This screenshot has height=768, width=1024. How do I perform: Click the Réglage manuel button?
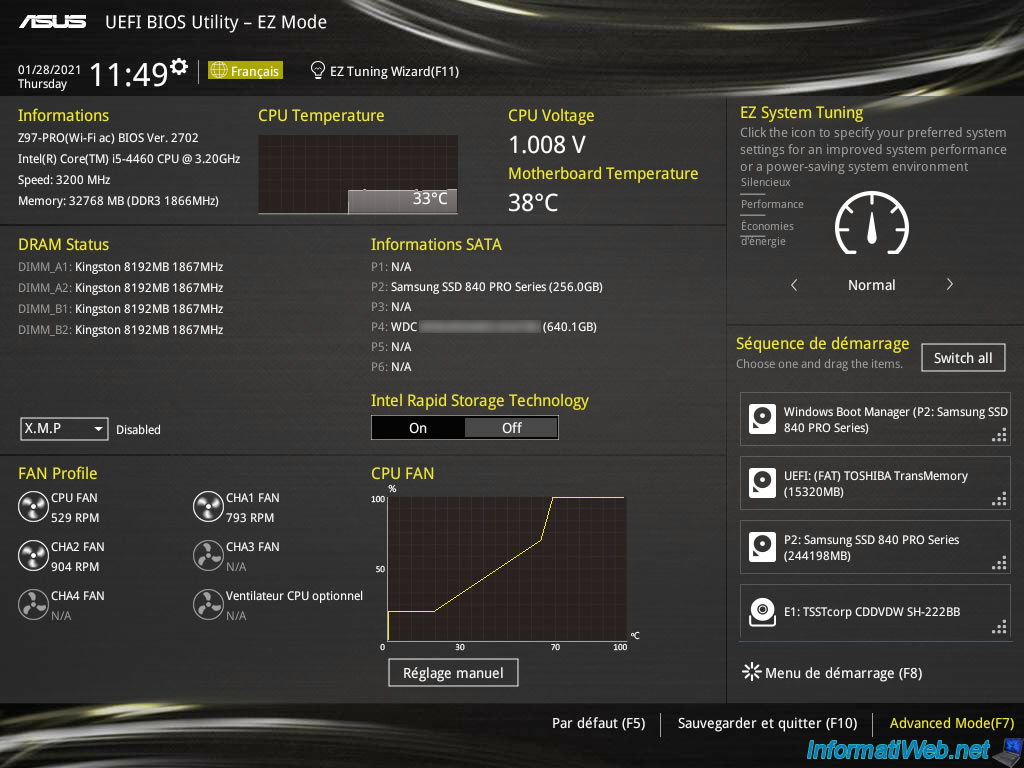(453, 673)
